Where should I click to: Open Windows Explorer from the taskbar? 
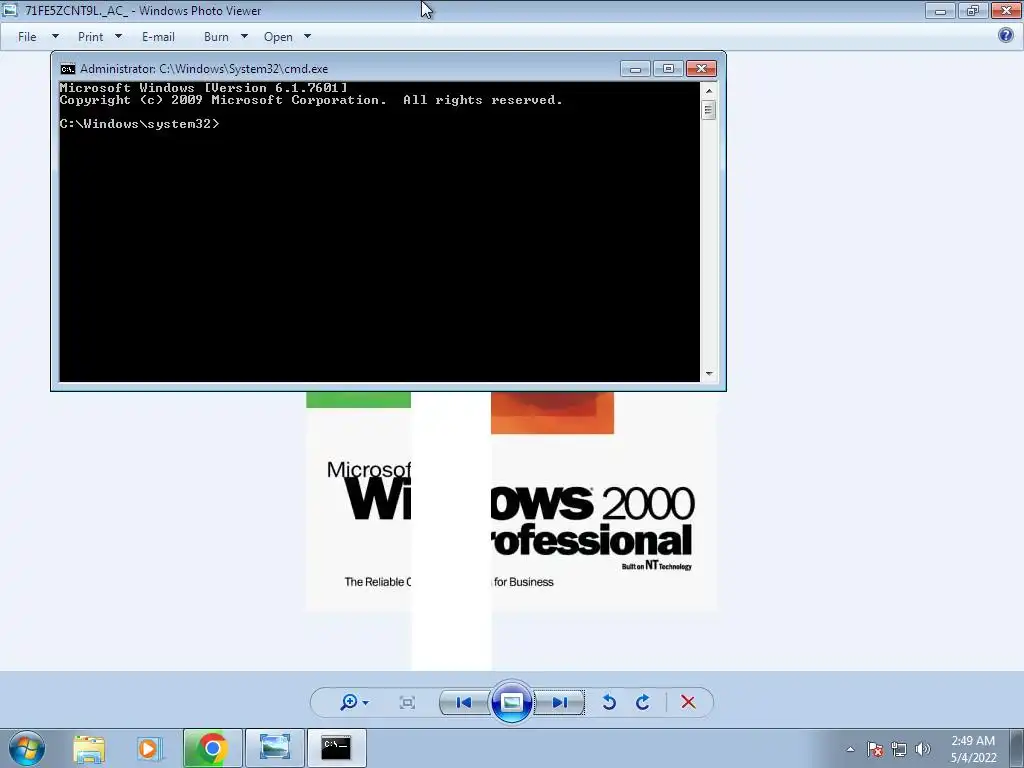(x=89, y=748)
